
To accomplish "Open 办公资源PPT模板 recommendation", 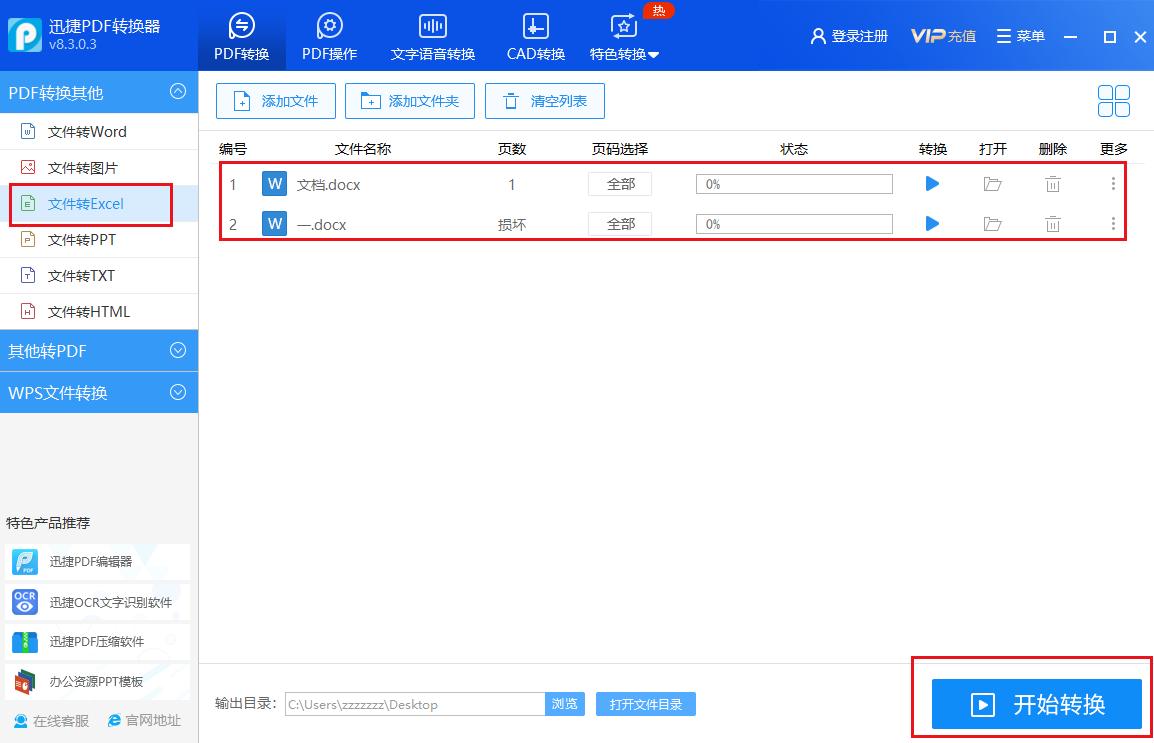I will (97, 682).
